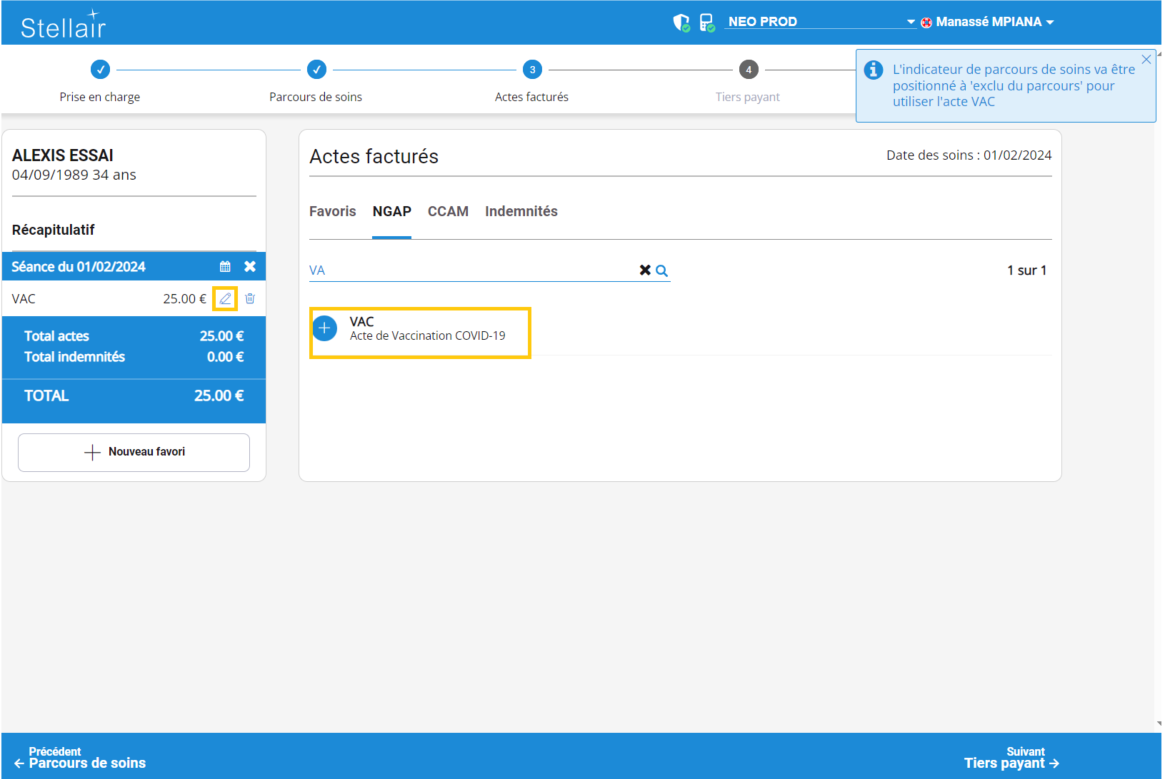Click the Prise en charge step label
The width and height of the screenshot is (1163, 779).
[99, 96]
